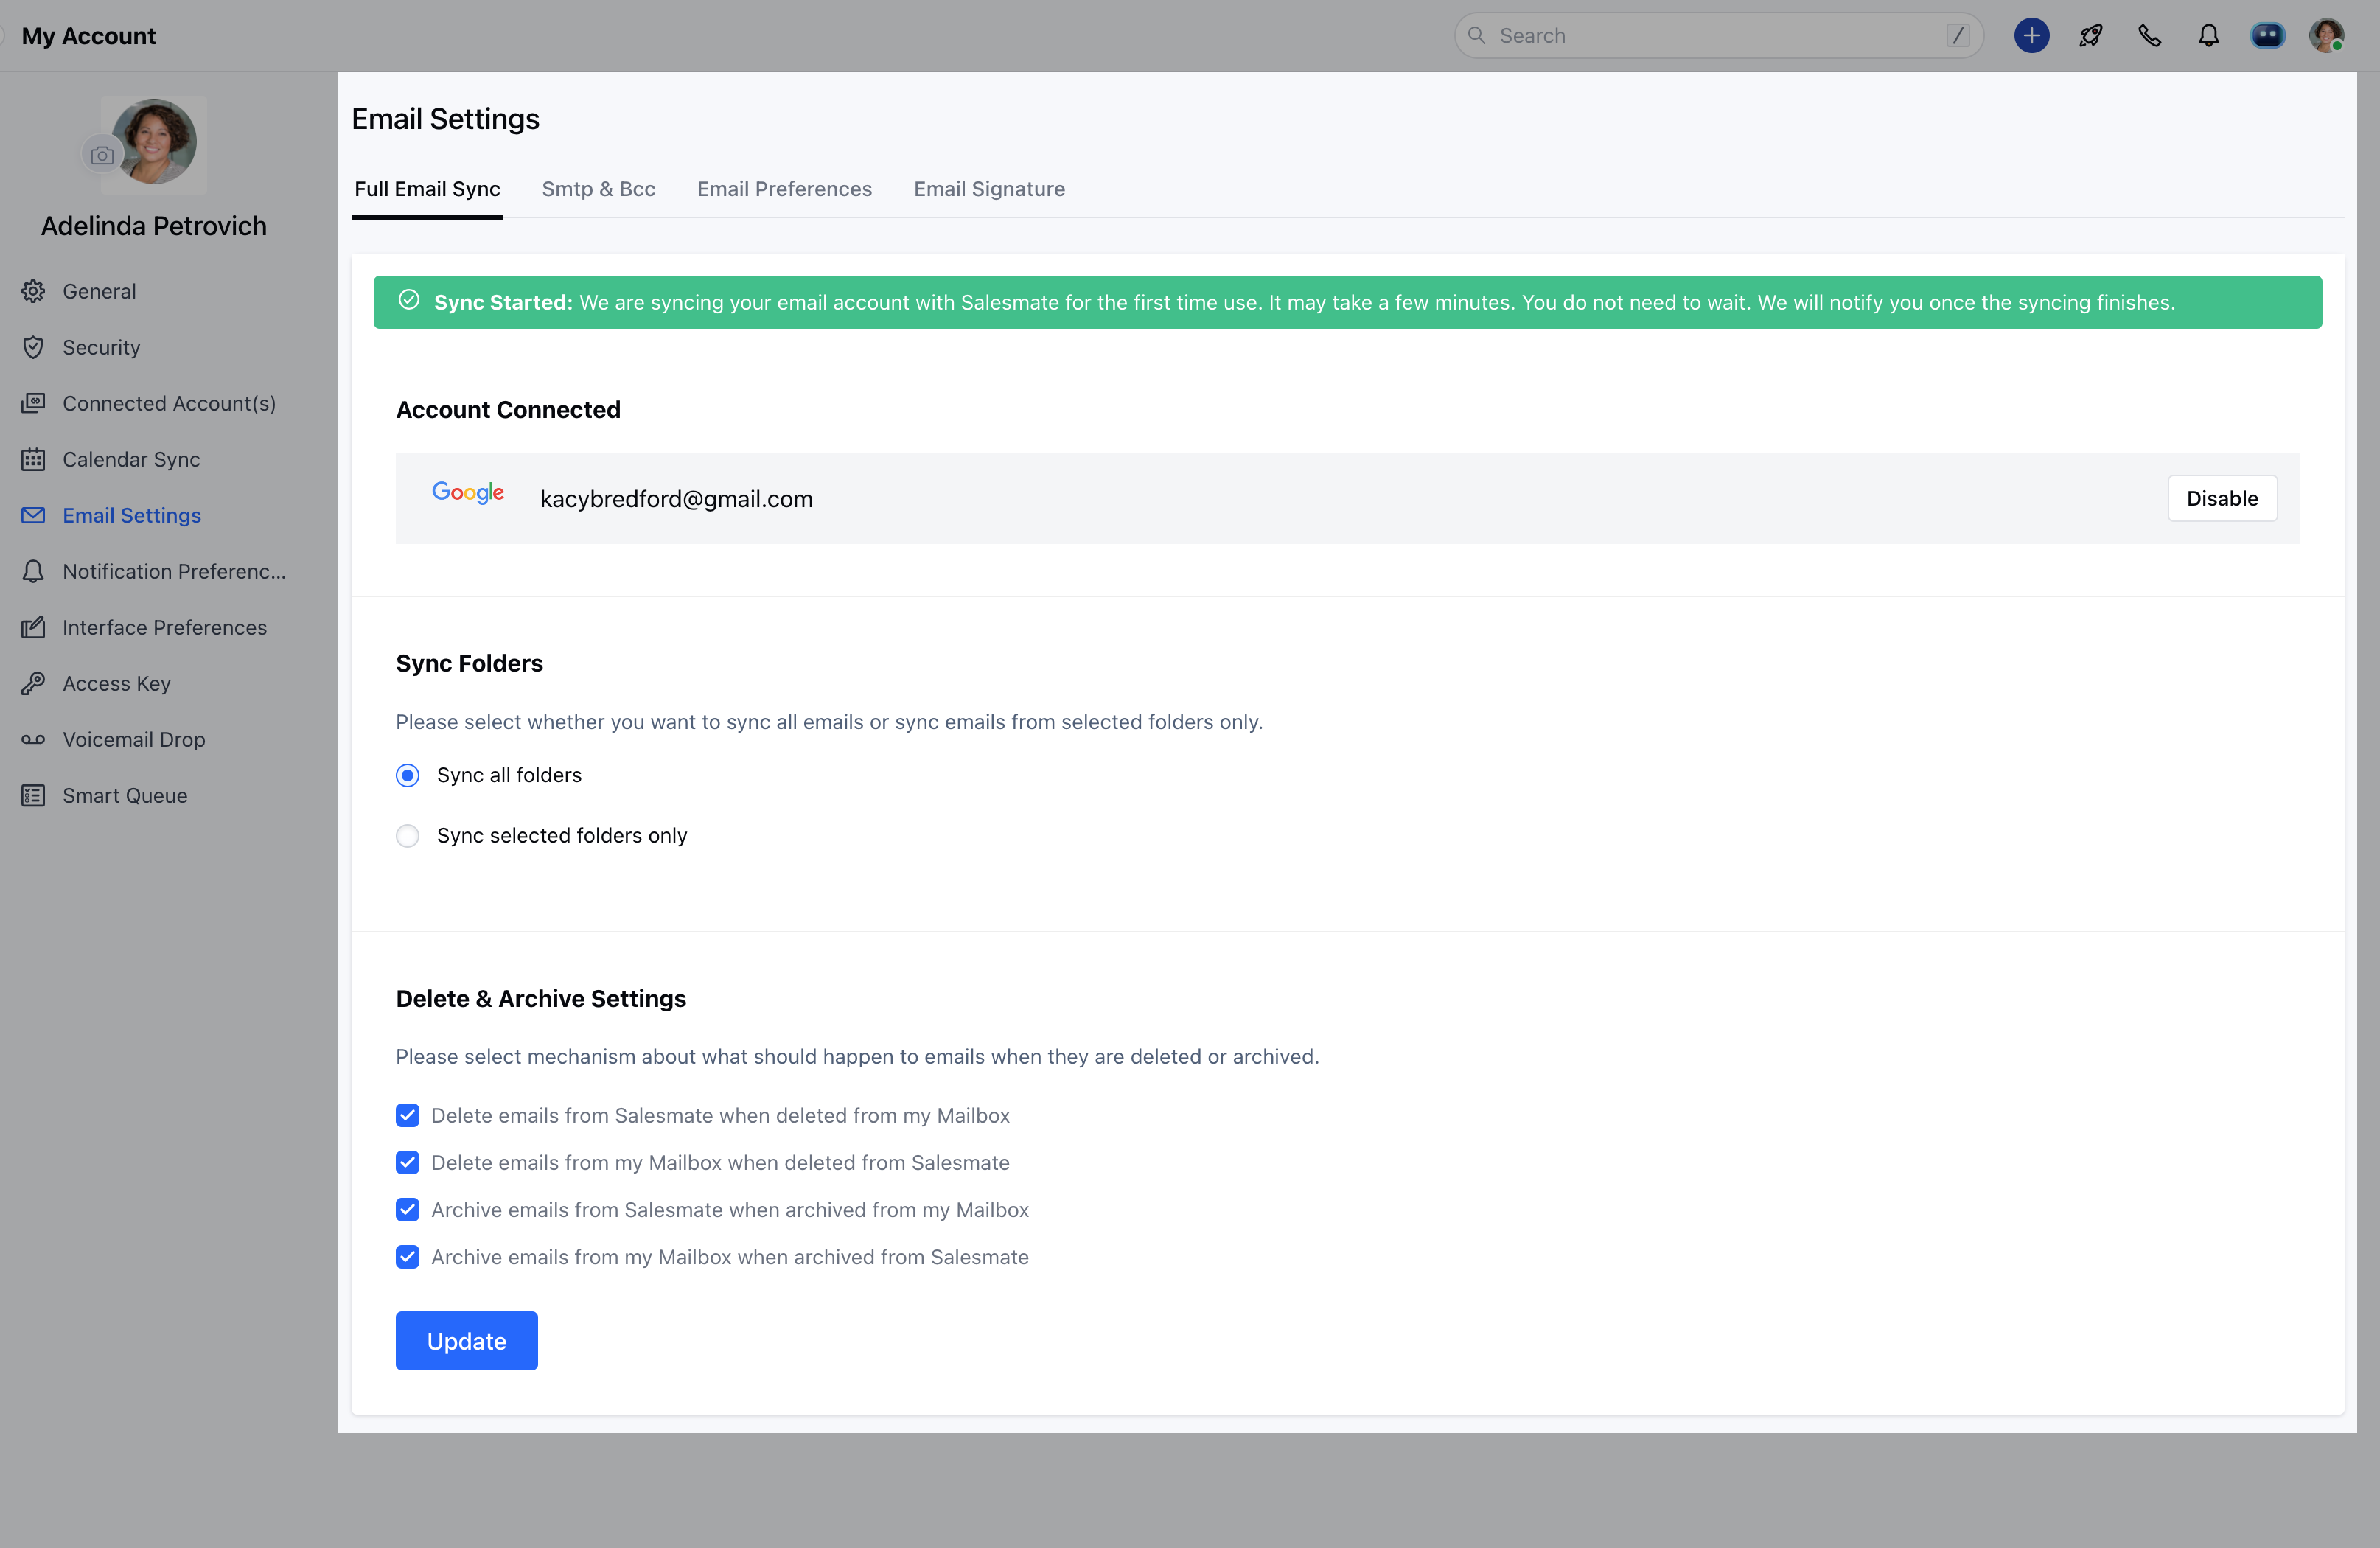The image size is (2380, 1548).
Task: Click the Notification Preferences bell icon
Action: point(33,571)
